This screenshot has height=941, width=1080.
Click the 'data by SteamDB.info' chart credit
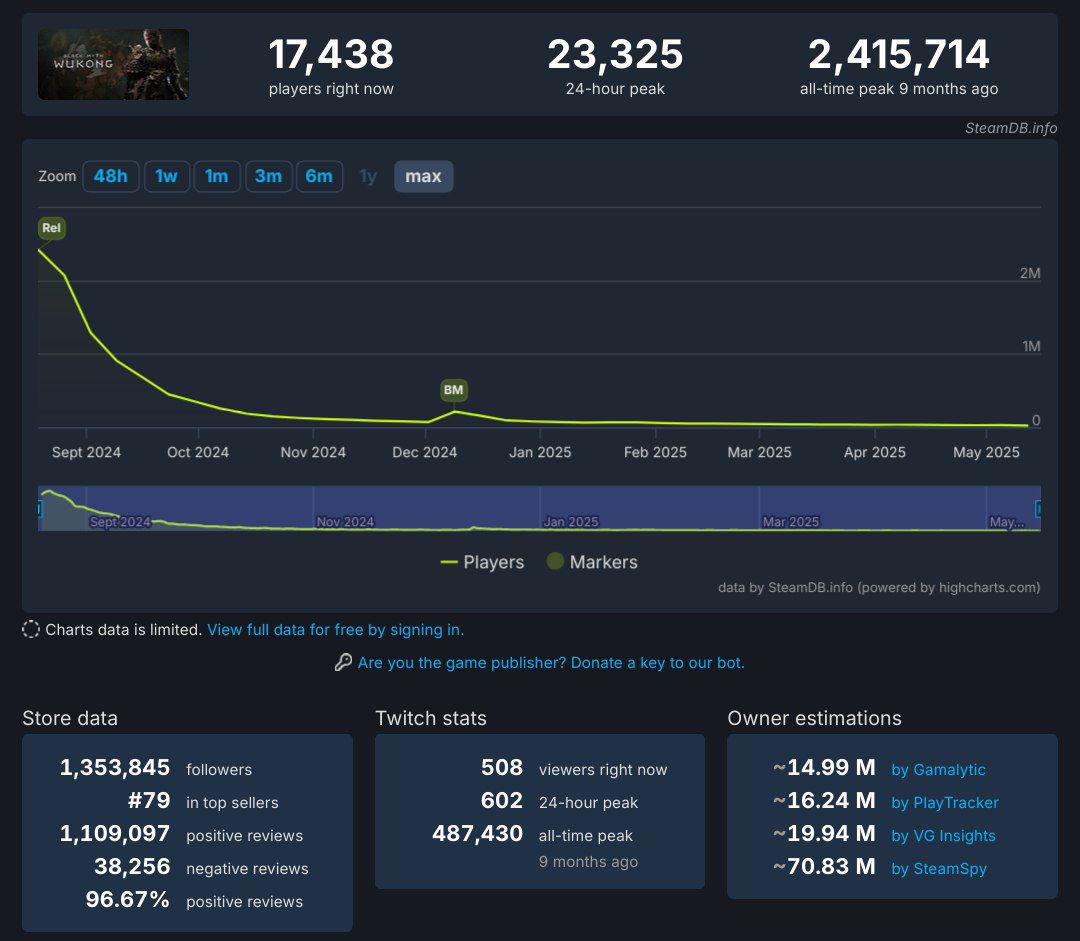click(x=879, y=588)
